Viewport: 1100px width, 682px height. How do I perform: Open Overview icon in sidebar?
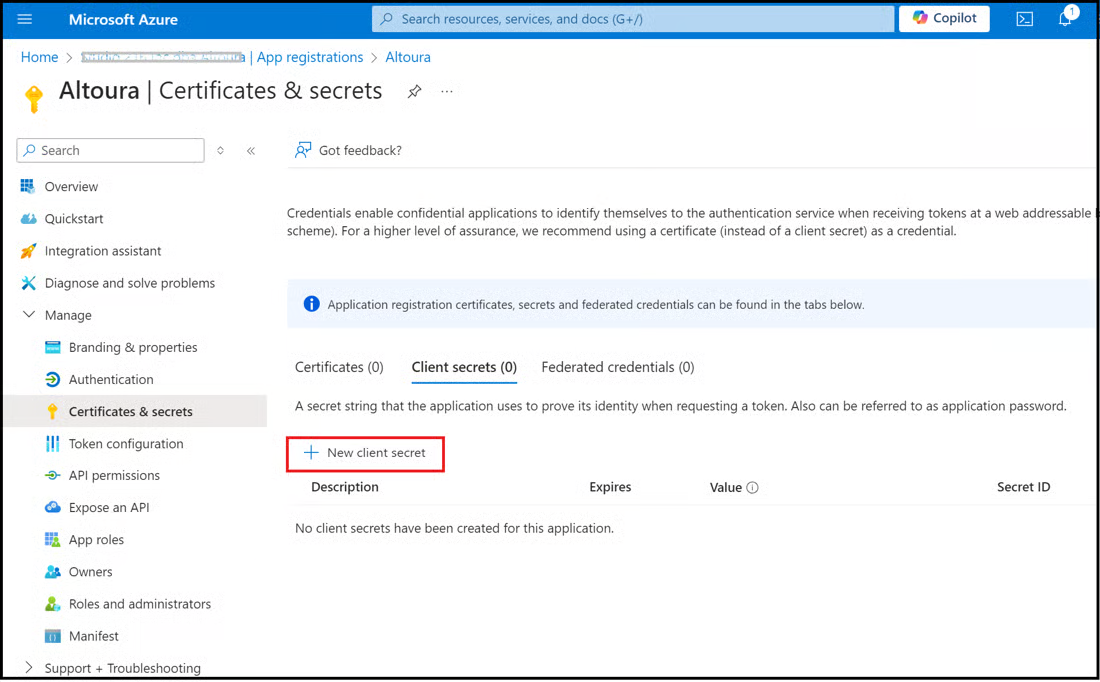click(x=28, y=186)
